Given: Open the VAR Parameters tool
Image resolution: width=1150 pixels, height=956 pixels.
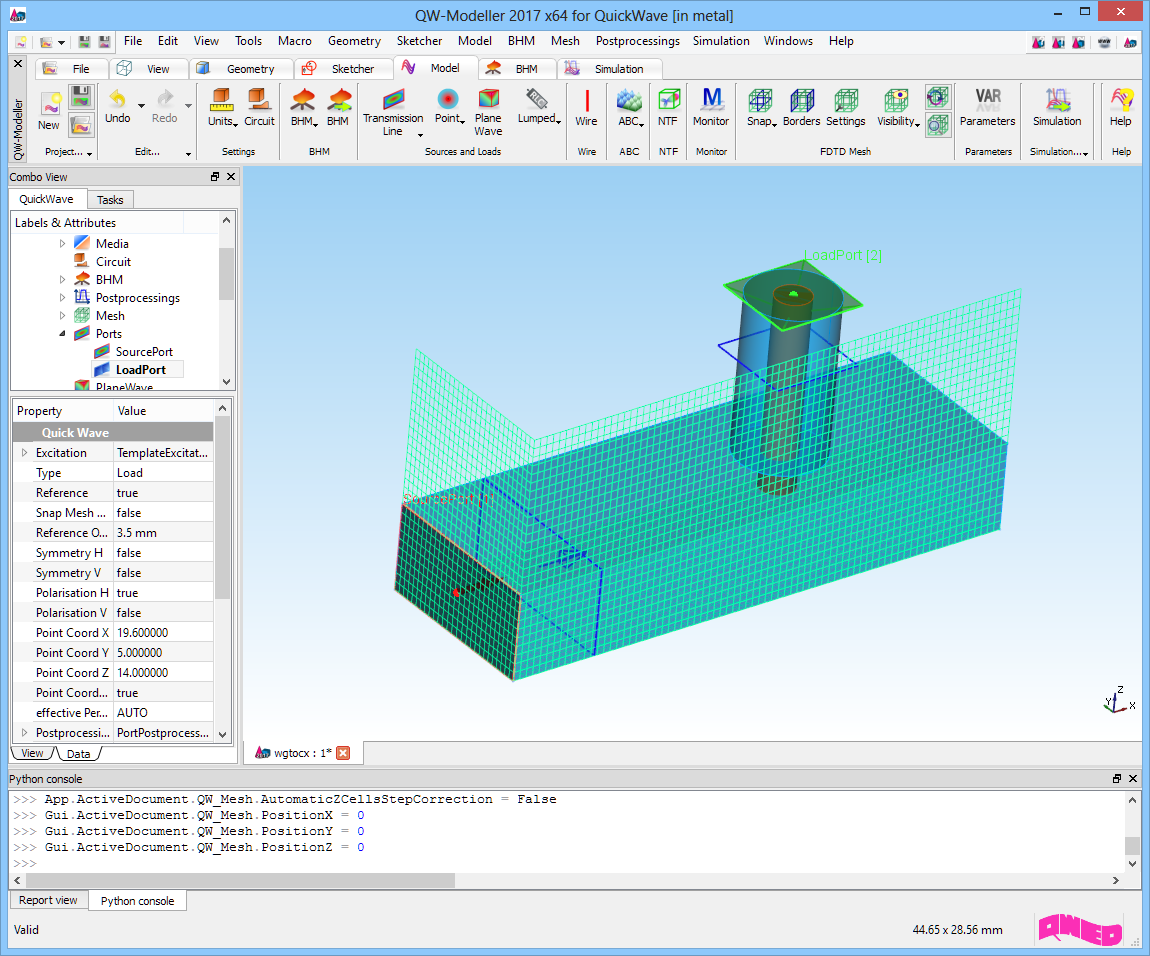Looking at the screenshot, I should click(987, 107).
